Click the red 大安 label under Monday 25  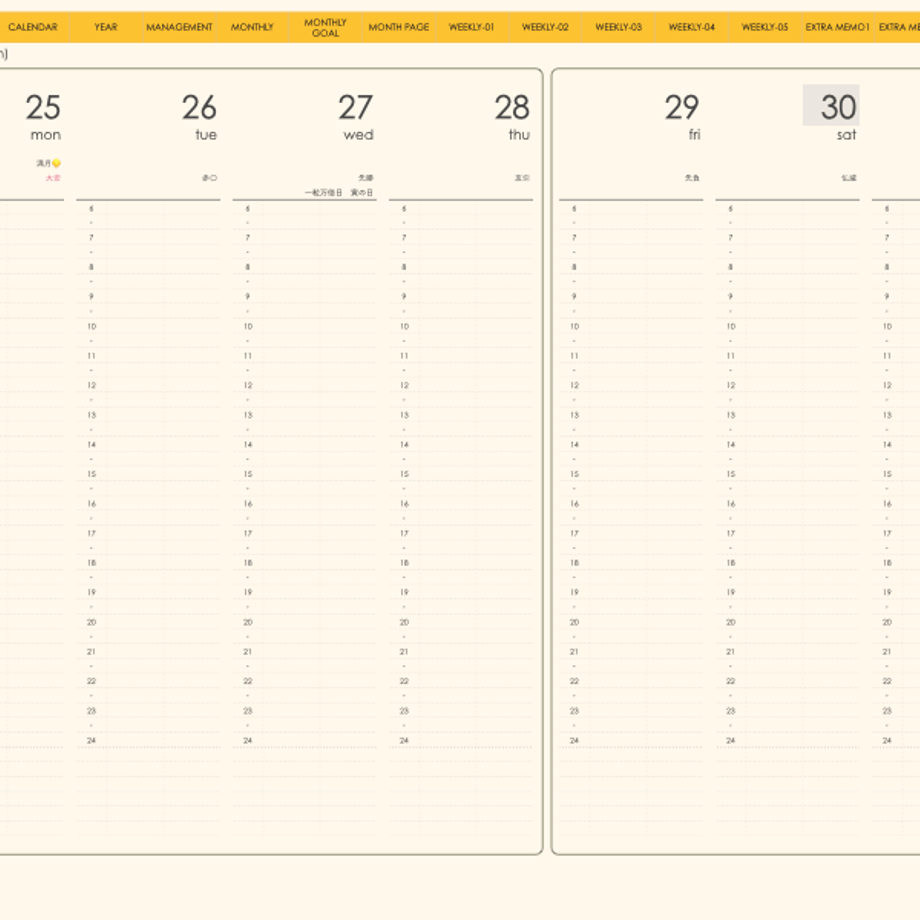pyautogui.click(x=53, y=178)
